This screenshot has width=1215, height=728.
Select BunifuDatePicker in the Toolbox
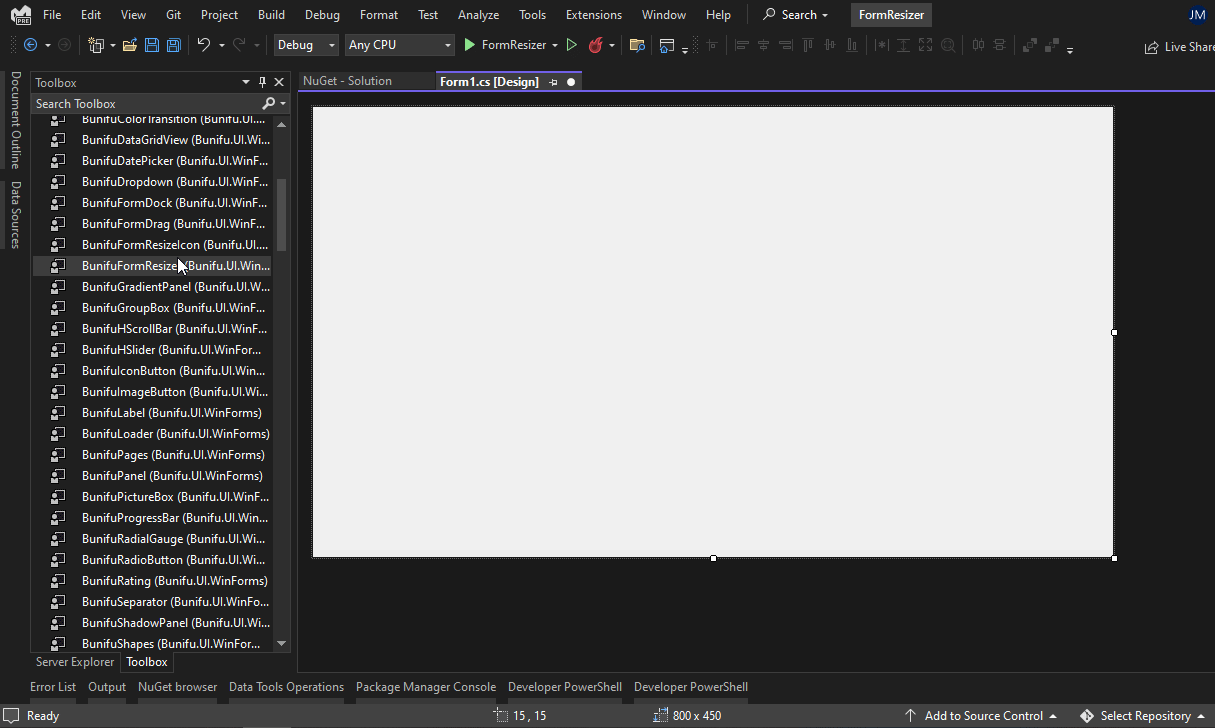point(152,161)
